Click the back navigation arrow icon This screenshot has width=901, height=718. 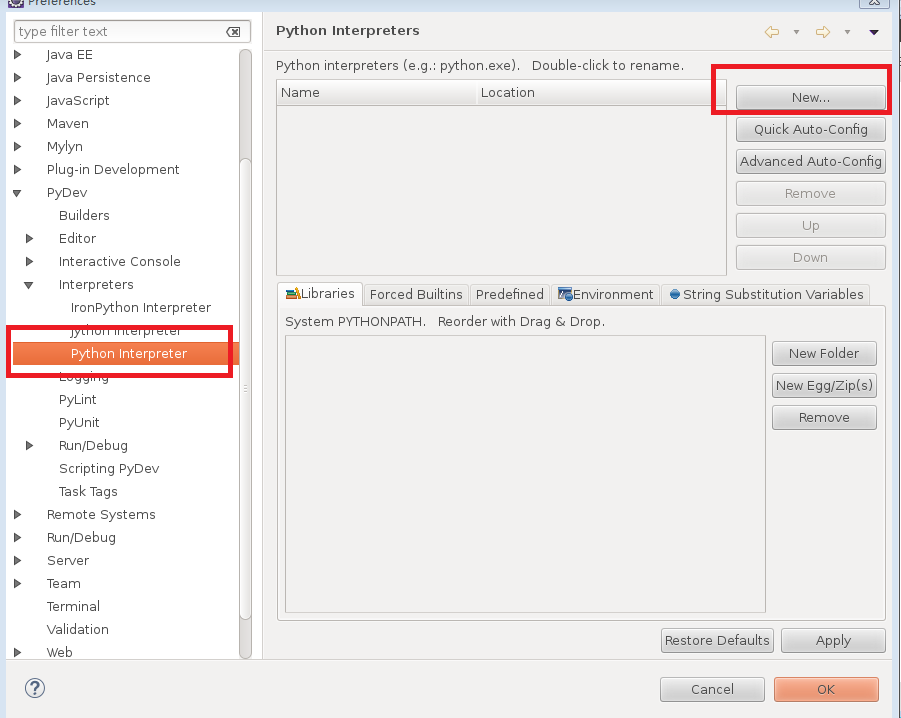point(771,32)
